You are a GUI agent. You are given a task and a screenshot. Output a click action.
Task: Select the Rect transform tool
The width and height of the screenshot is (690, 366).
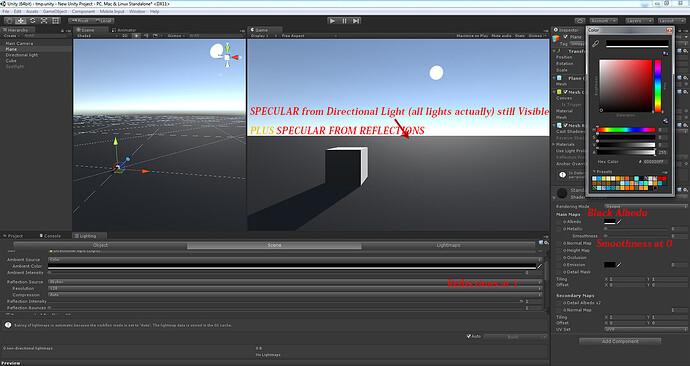tap(55, 21)
